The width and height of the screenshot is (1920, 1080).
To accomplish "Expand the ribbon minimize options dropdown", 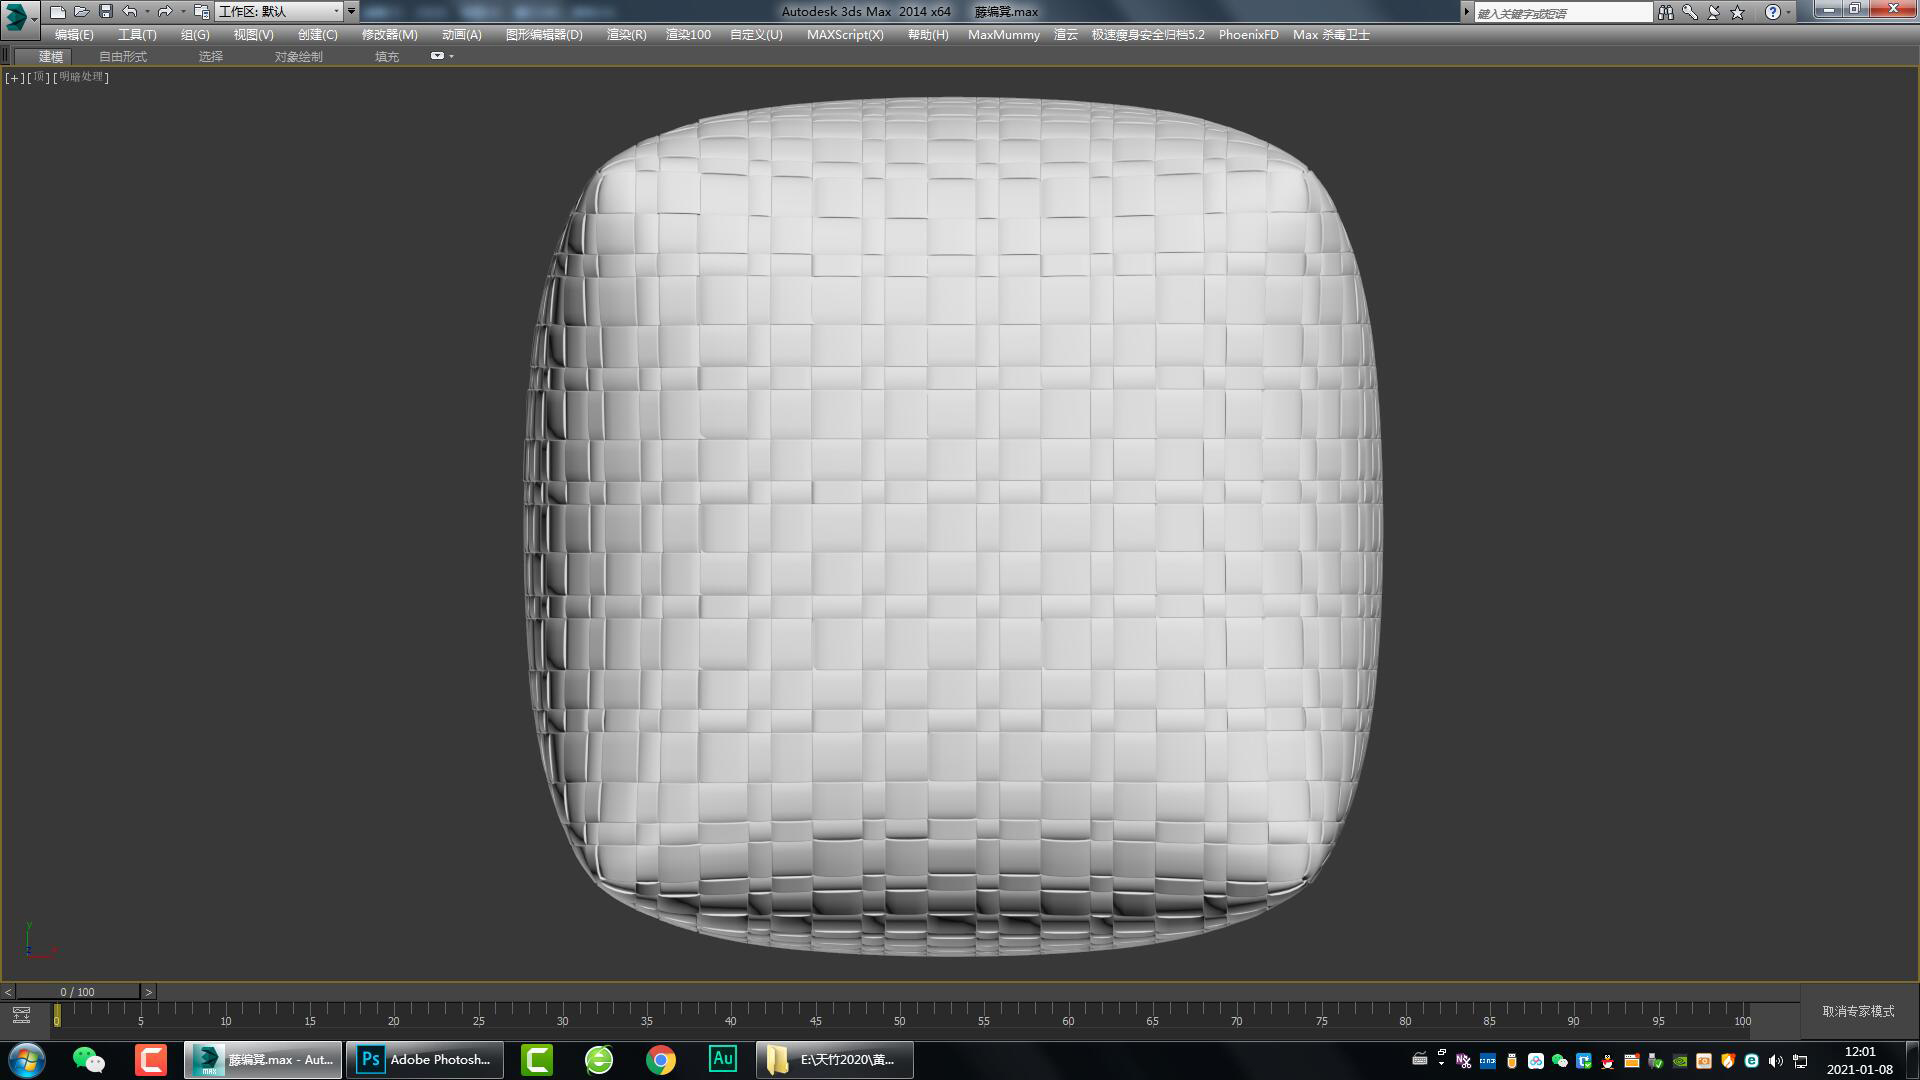I will point(452,56).
